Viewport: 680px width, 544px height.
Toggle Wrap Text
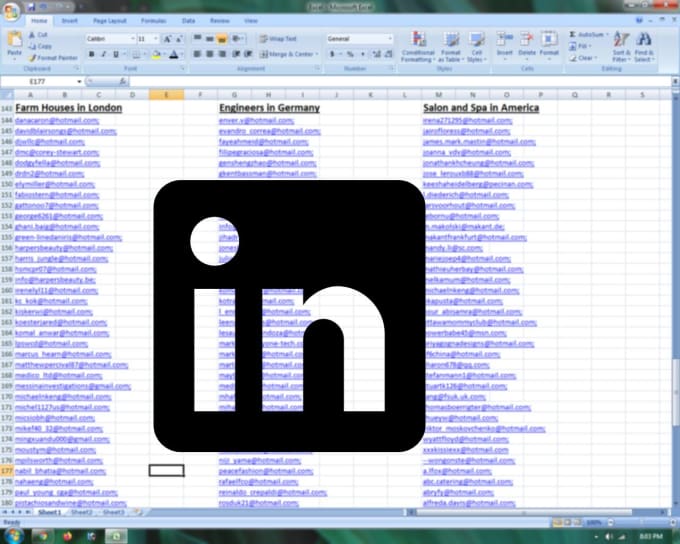click(278, 39)
